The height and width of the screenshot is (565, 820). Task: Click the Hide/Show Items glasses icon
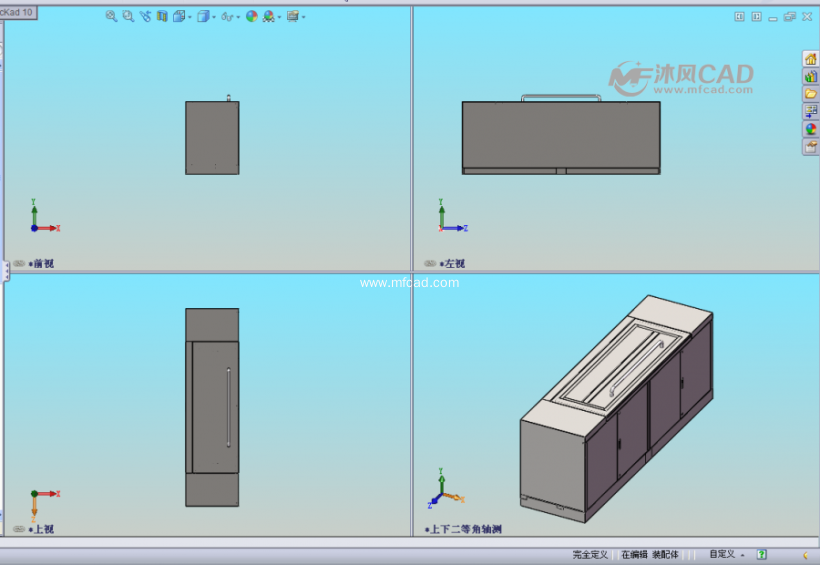click(x=227, y=17)
